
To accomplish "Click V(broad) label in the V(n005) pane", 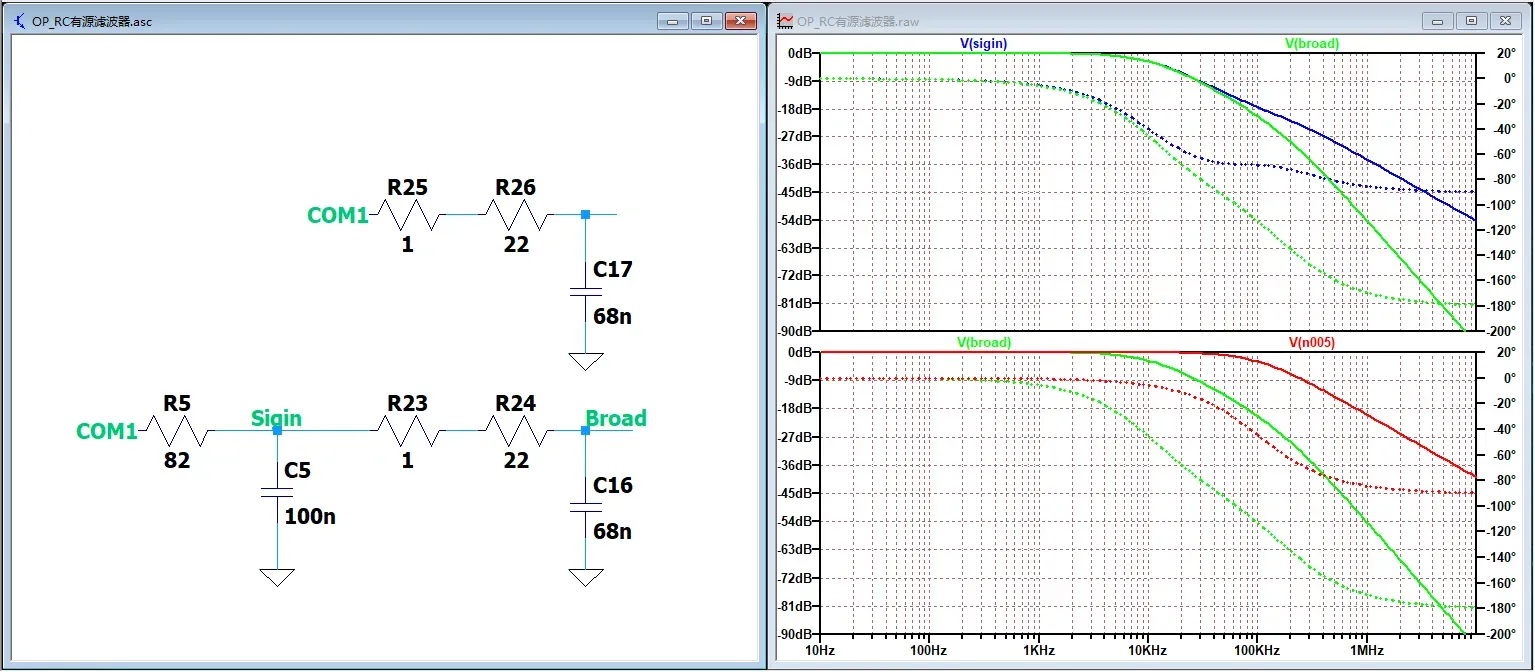I will (984, 342).
